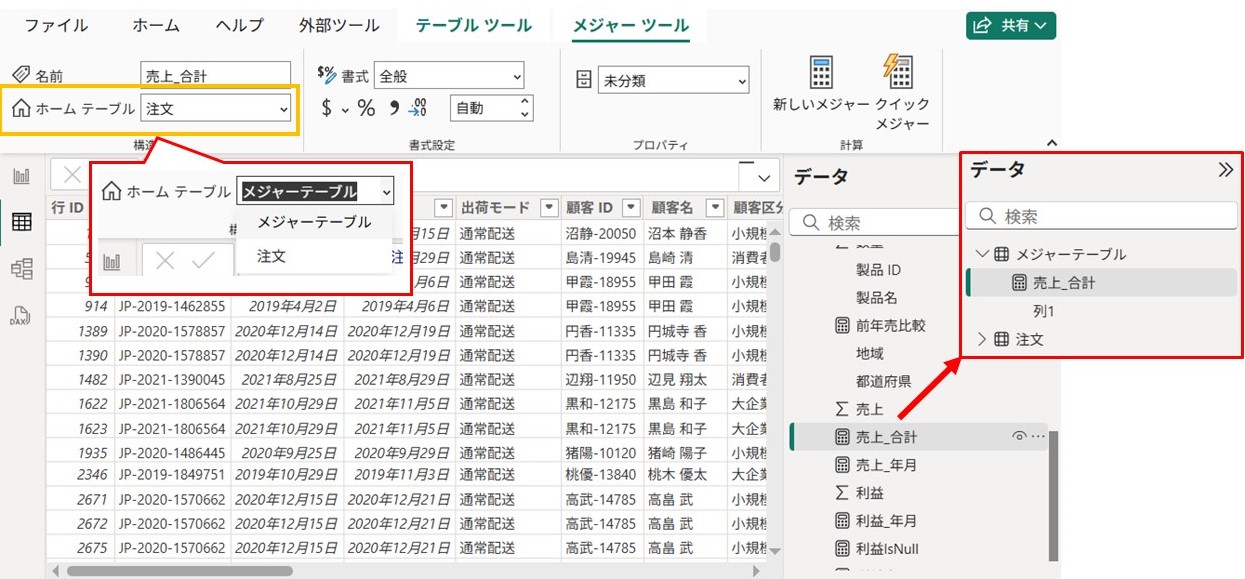Click the 検索 box in the right データ inset

[1101, 216]
